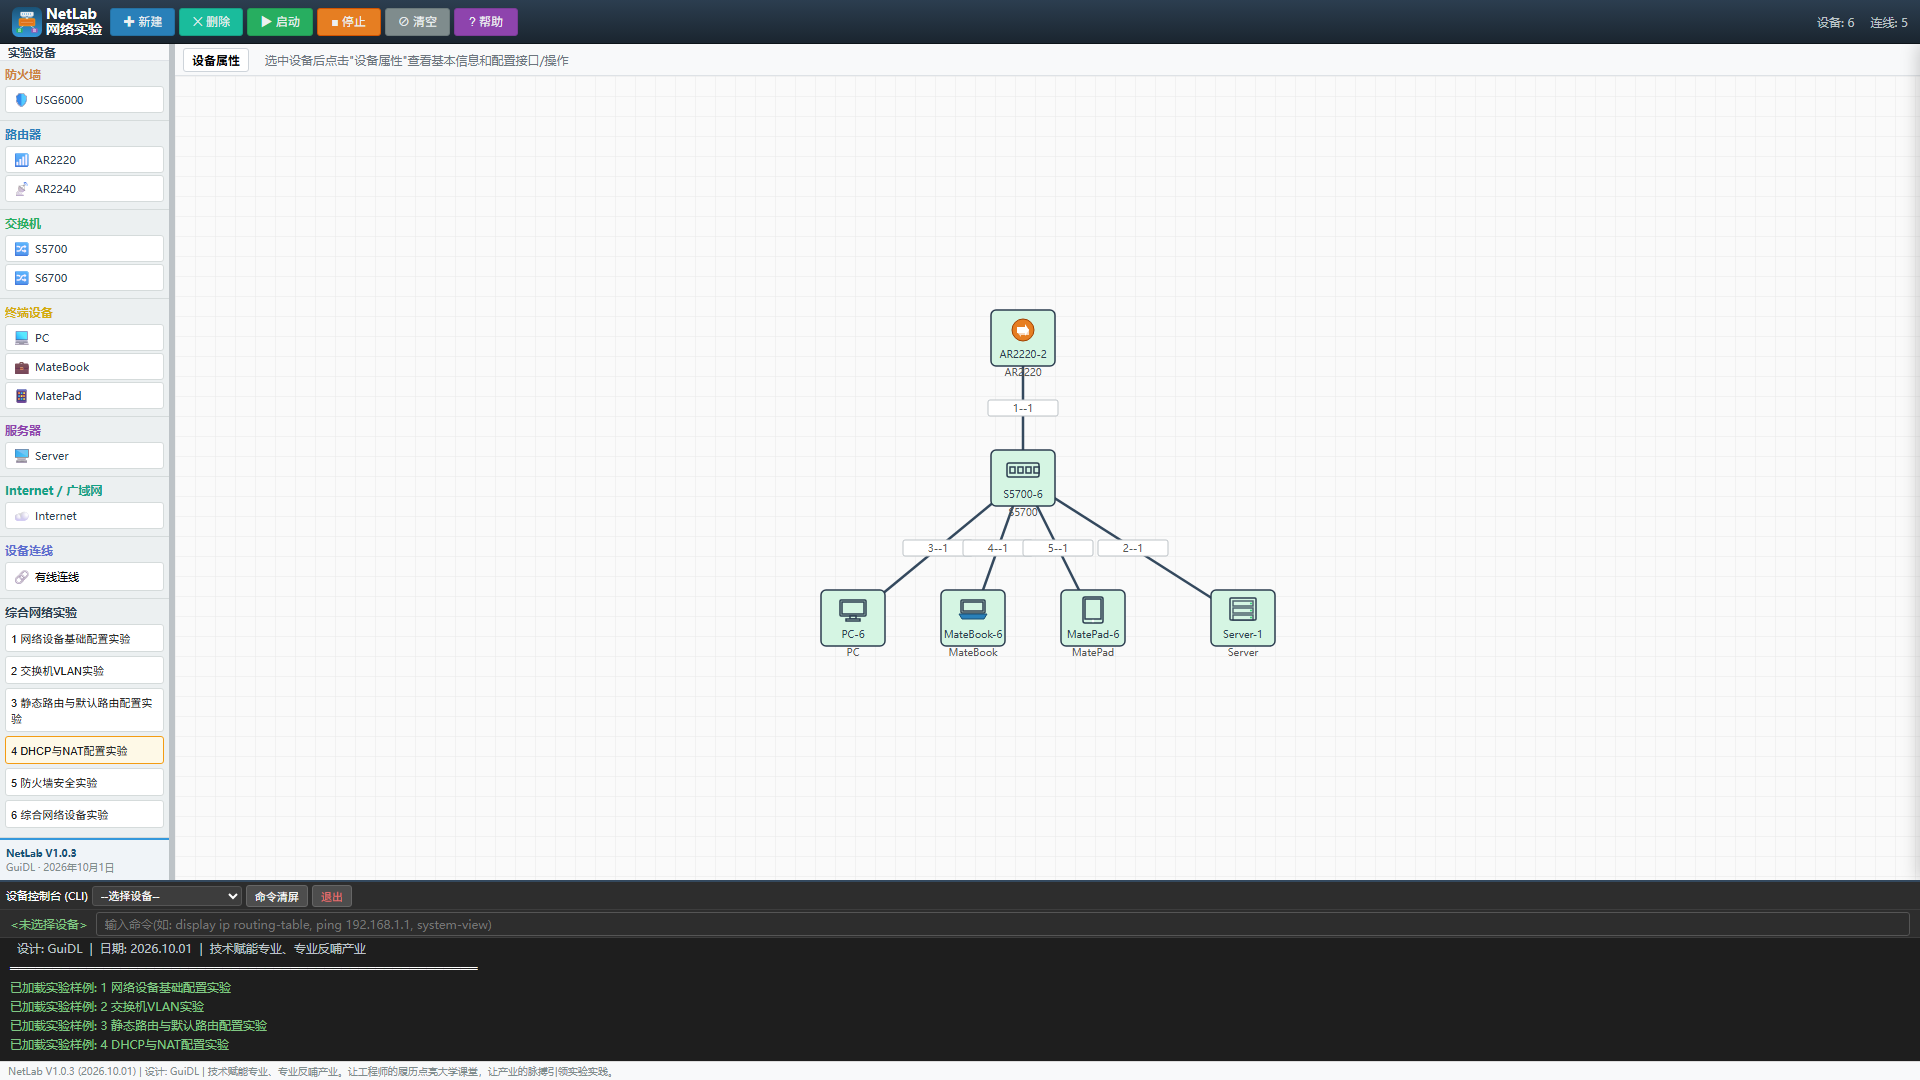The image size is (1920, 1080).
Task: Pick the AR2220 router from device list
Action: 84,160
